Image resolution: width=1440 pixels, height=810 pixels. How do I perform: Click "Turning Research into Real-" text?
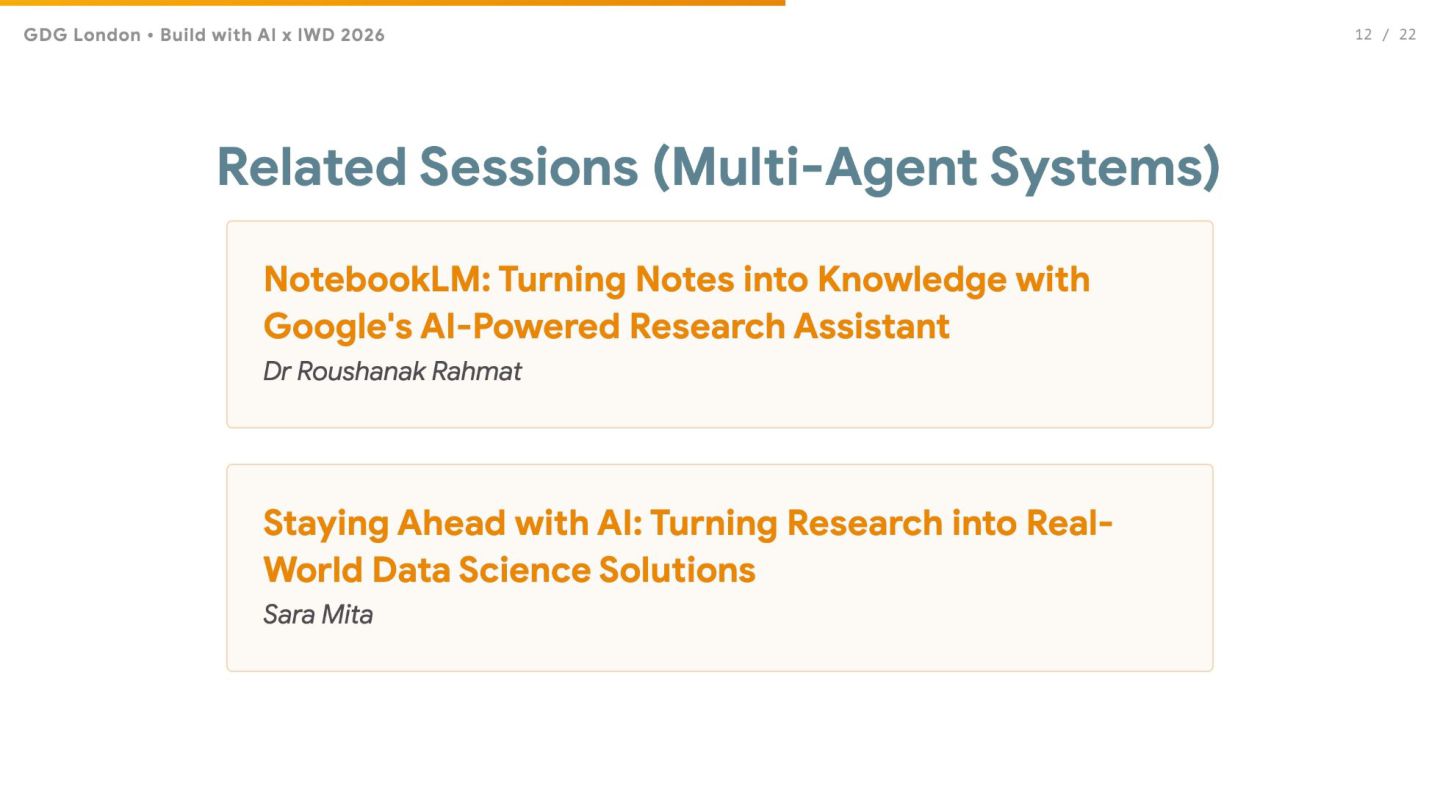tap(881, 523)
